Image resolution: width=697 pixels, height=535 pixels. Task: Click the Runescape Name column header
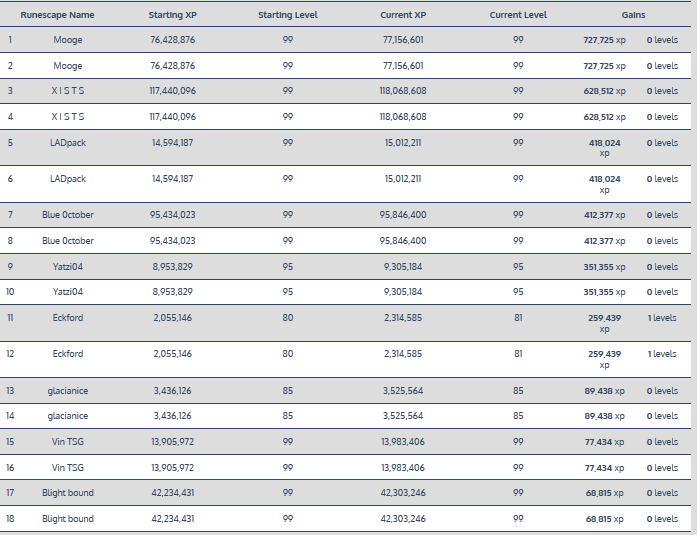tap(57, 16)
